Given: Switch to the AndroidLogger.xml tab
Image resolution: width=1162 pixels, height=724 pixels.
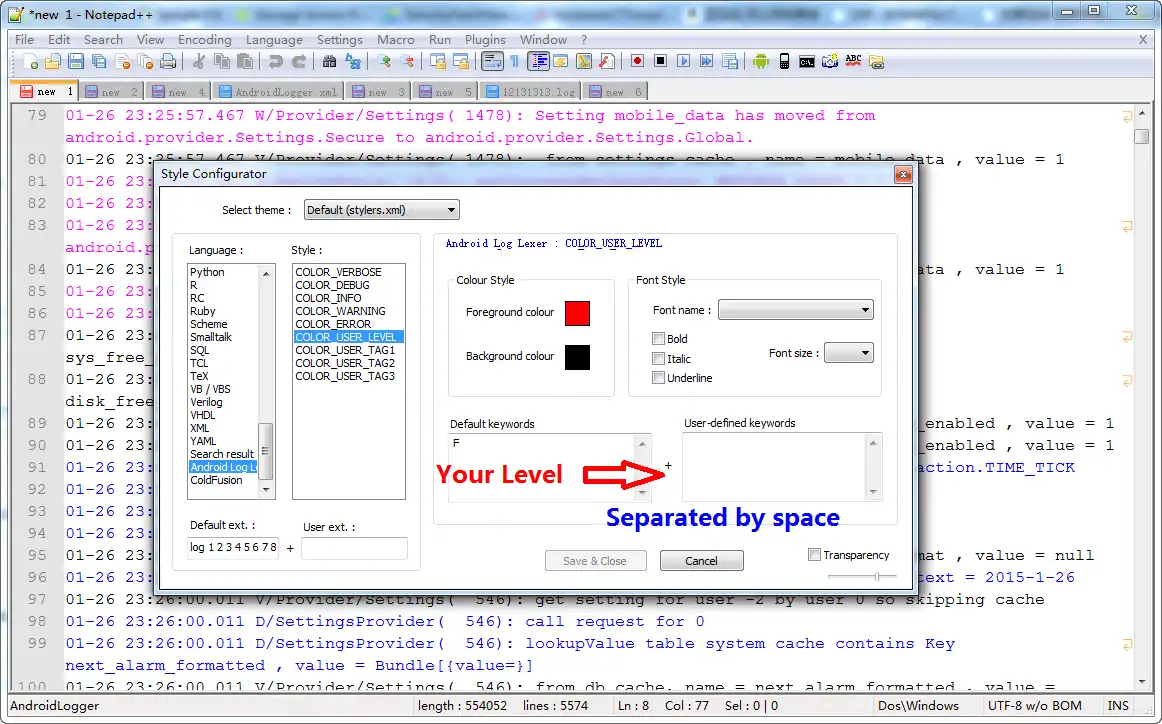Looking at the screenshot, I should (278, 92).
